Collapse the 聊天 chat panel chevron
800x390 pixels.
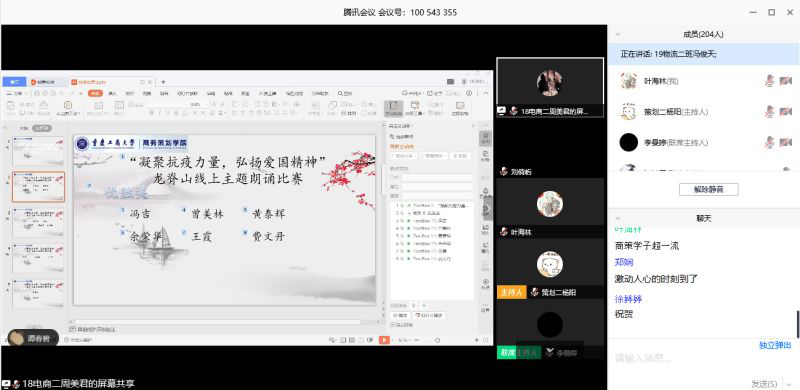618,218
